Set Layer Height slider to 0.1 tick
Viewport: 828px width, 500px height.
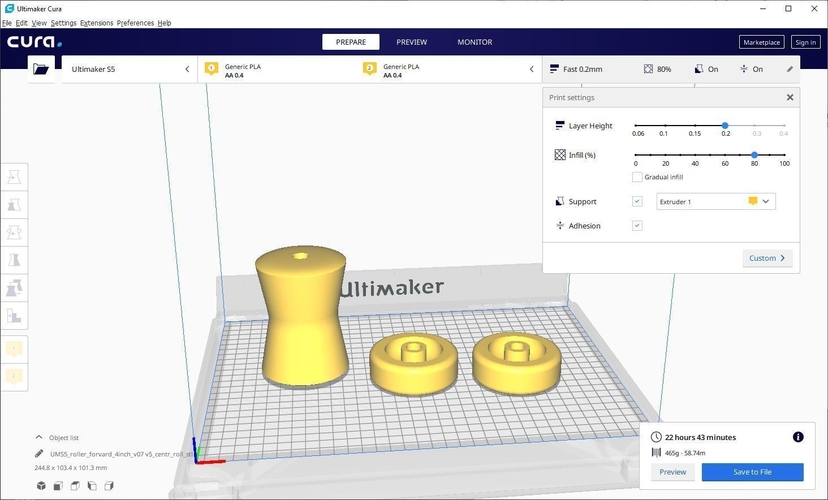[x=665, y=125]
